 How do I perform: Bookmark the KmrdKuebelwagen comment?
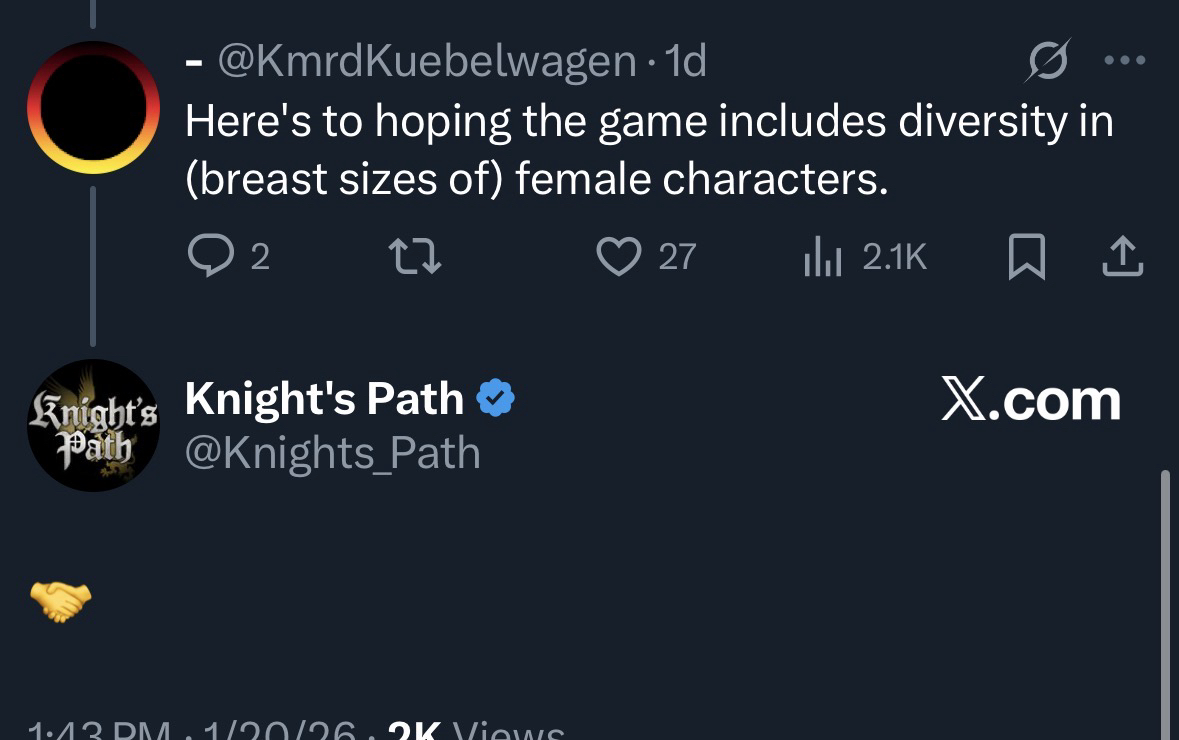(x=1027, y=258)
